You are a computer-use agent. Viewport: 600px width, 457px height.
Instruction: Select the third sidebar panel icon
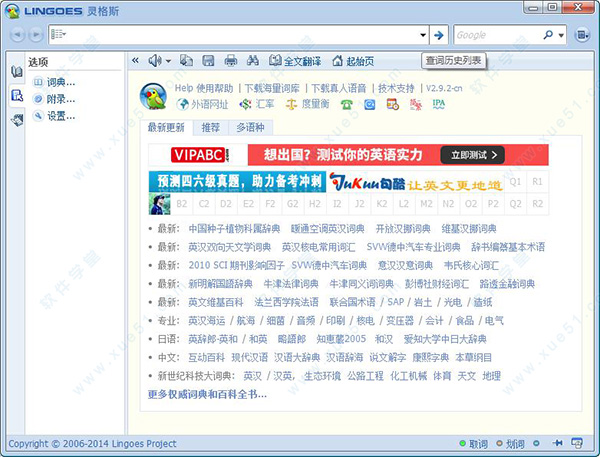[17, 120]
